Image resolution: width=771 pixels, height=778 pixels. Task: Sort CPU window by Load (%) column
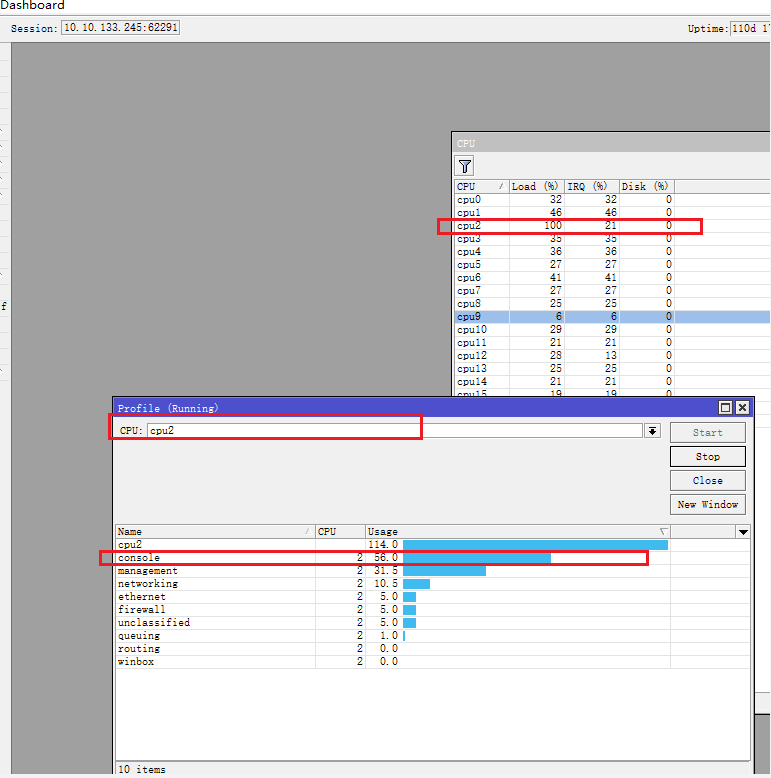pos(537,187)
